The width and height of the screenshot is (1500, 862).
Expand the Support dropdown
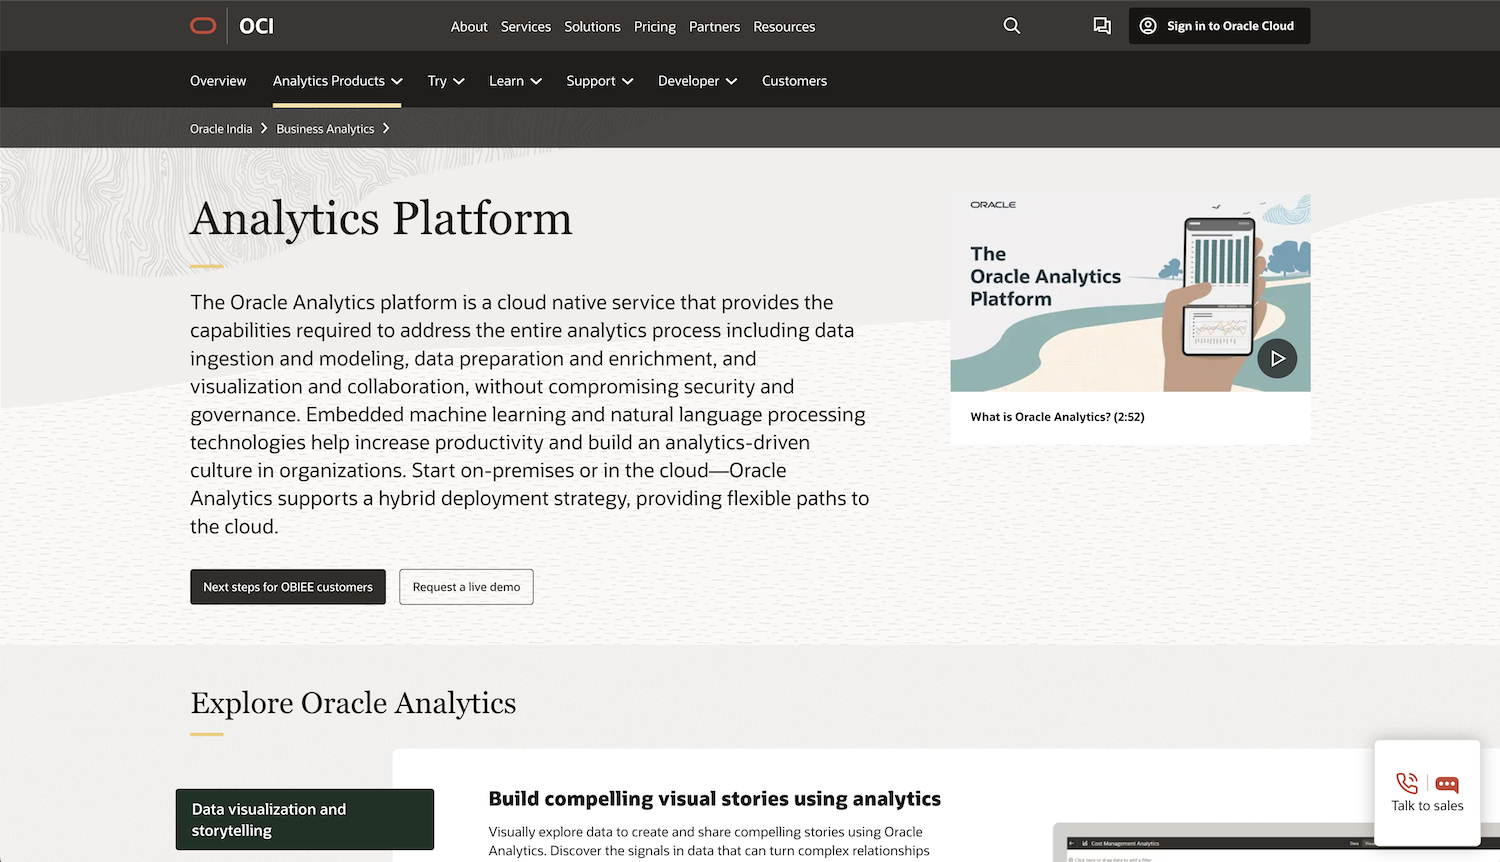pos(600,81)
